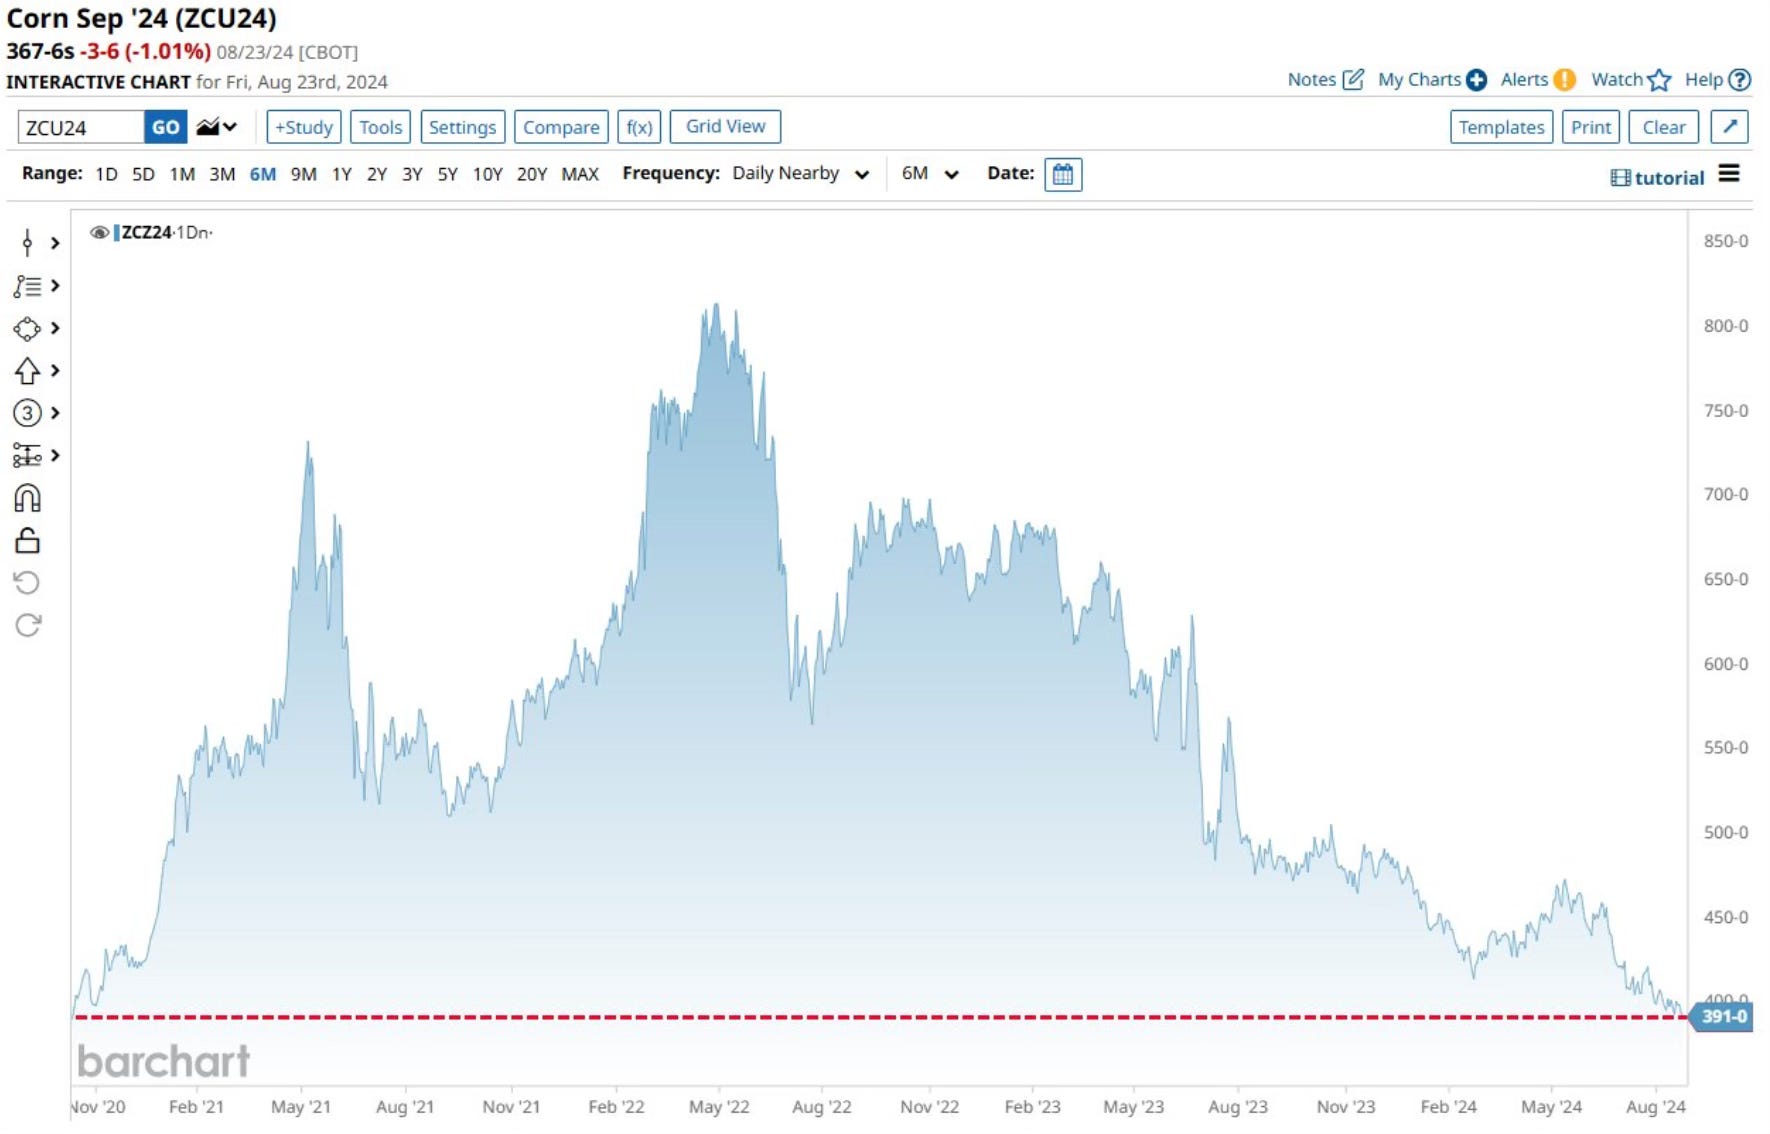The width and height of the screenshot is (1770, 1134).
Task: Expand the projection tool submenu chevron
Action: [55, 456]
